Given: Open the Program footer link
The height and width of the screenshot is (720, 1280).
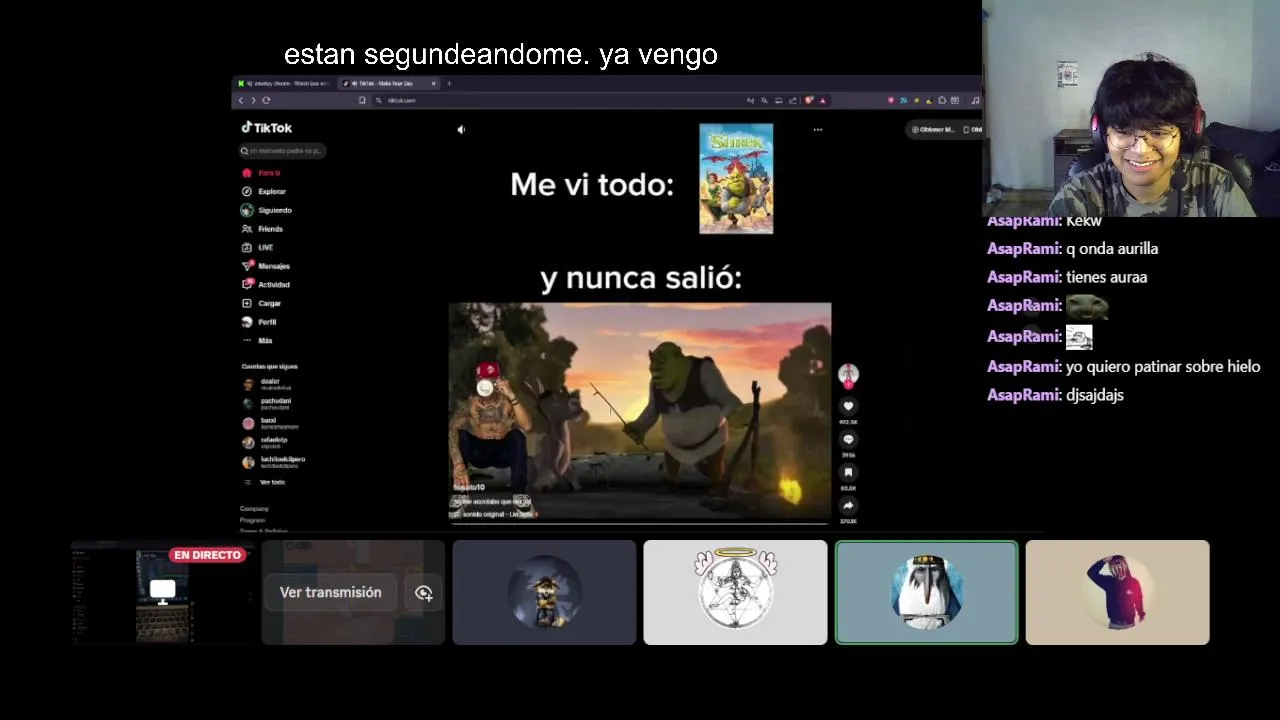Looking at the screenshot, I should (253, 520).
